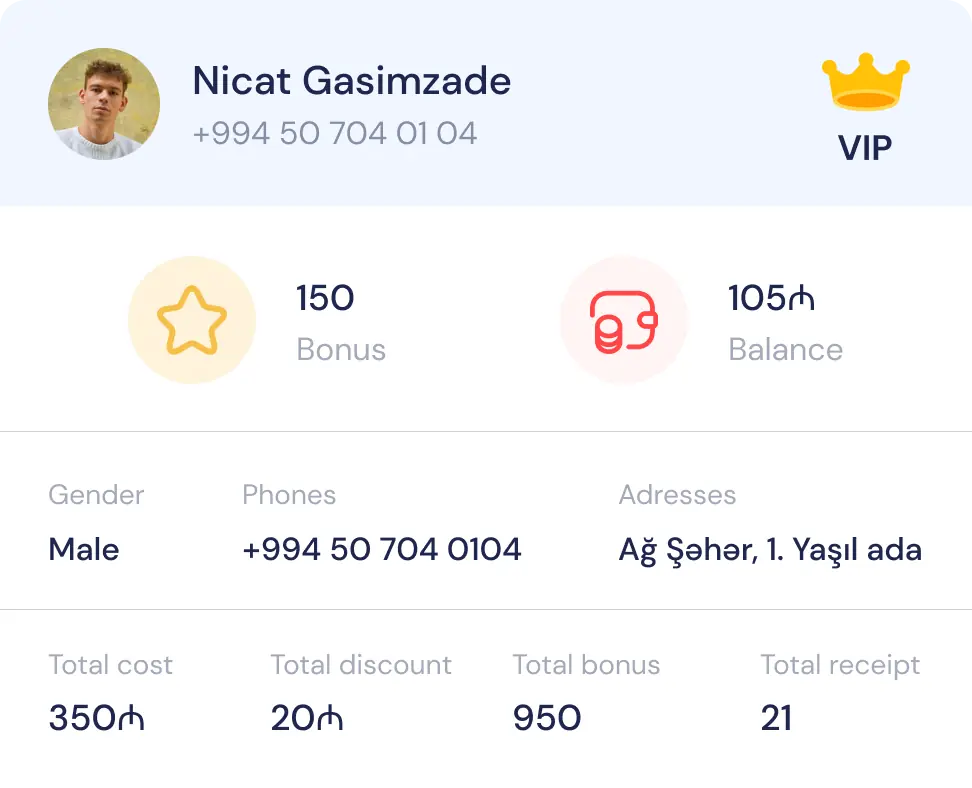This screenshot has height=788, width=972.
Task: Click the phone number under Phones
Action: 381,549
